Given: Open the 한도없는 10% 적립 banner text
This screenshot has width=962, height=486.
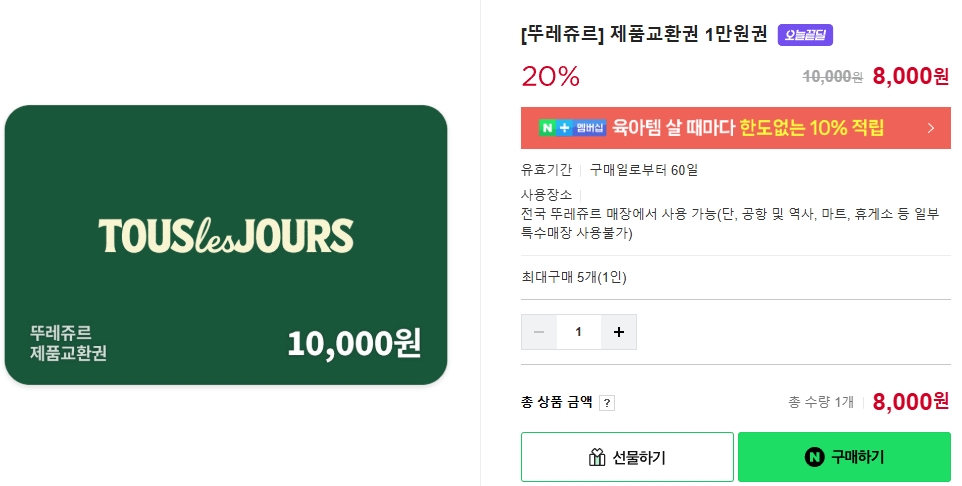Looking at the screenshot, I should pyautogui.click(x=812, y=128).
